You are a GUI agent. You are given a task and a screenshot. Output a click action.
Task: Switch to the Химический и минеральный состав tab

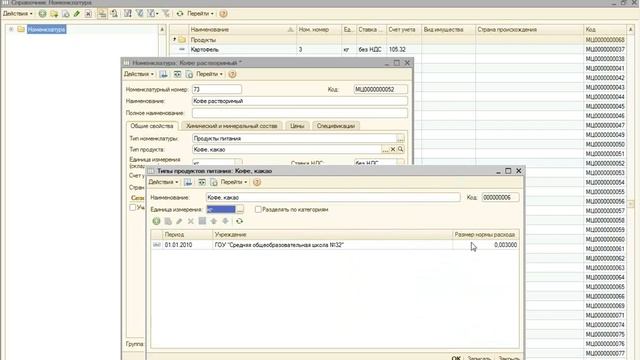pyautogui.click(x=231, y=126)
